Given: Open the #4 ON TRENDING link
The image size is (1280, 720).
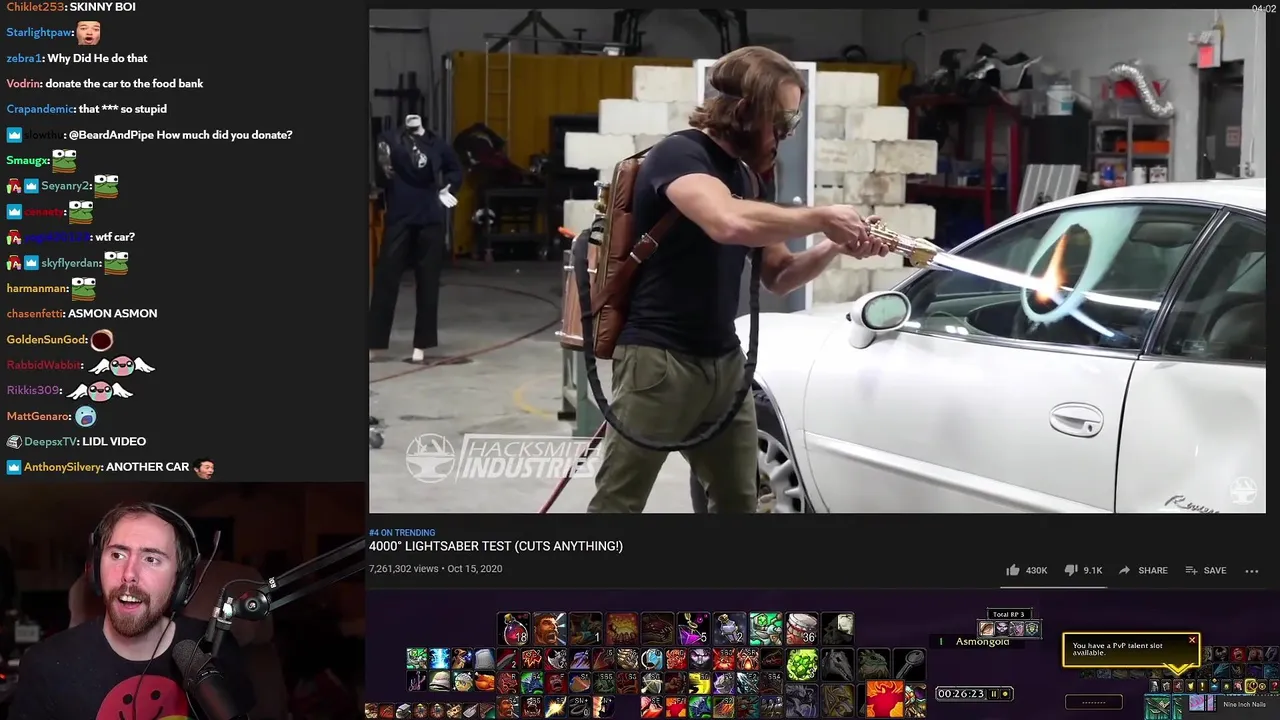Looking at the screenshot, I should coord(402,533).
